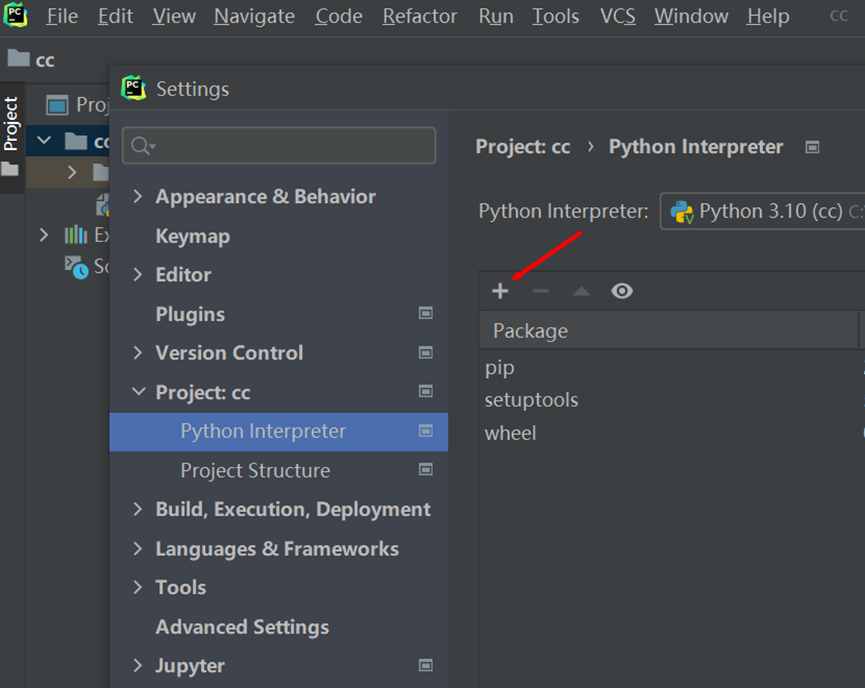This screenshot has width=865, height=688.
Task: Click icon beside Python Interpreter breadcrumb heading
Action: tap(812, 147)
